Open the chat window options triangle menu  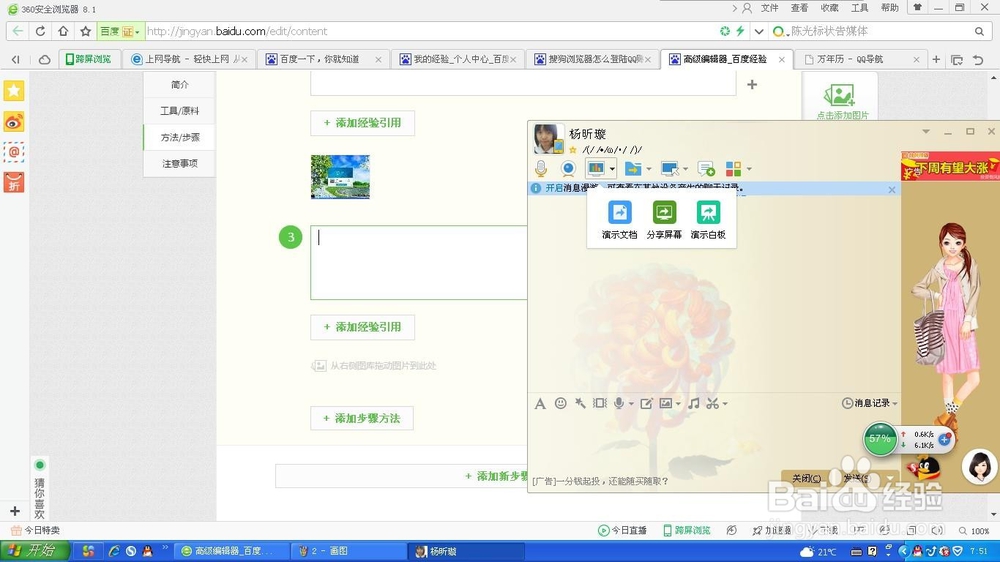[x=925, y=131]
